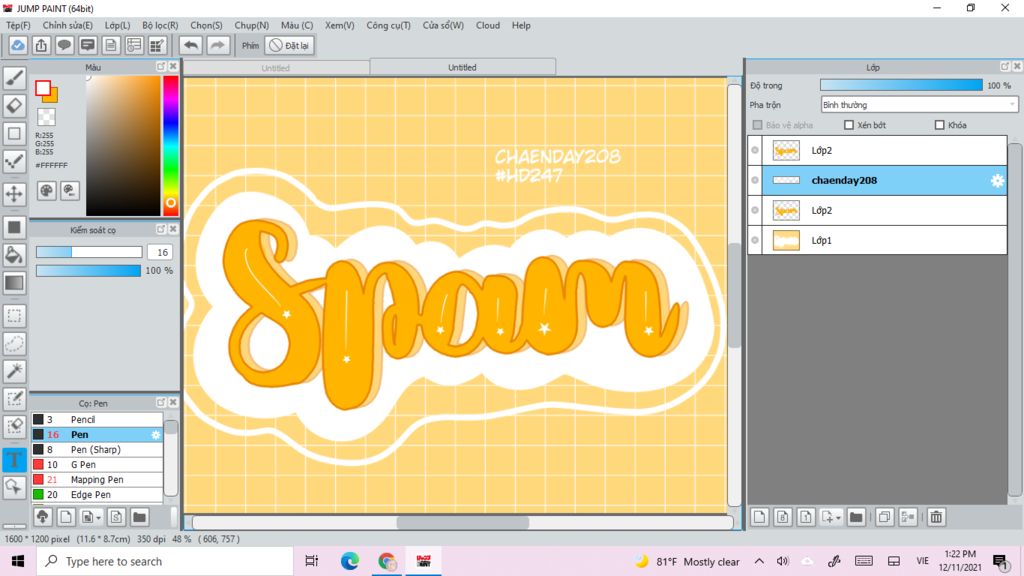Open the Cửa sổ(W) menu

pyautogui.click(x=443, y=25)
